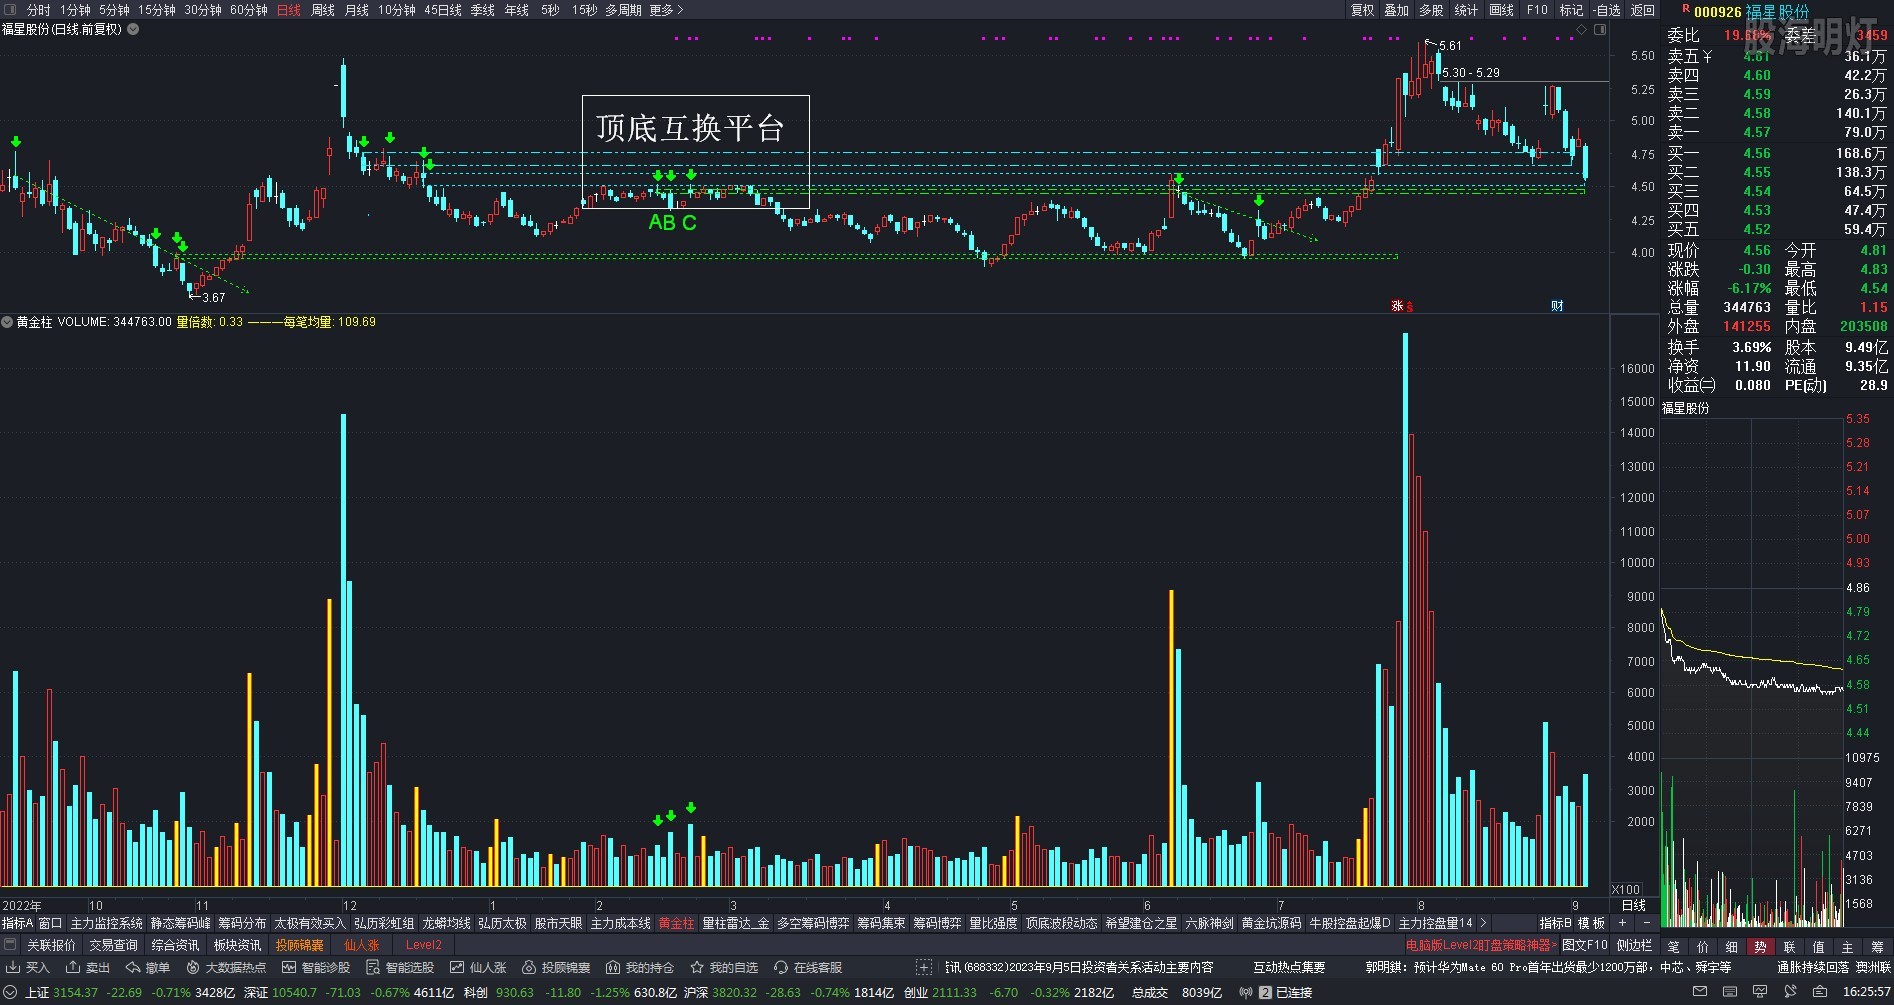Select 黄金柱 indicator tab
Screen dimensions: 1894x1005
(676, 923)
